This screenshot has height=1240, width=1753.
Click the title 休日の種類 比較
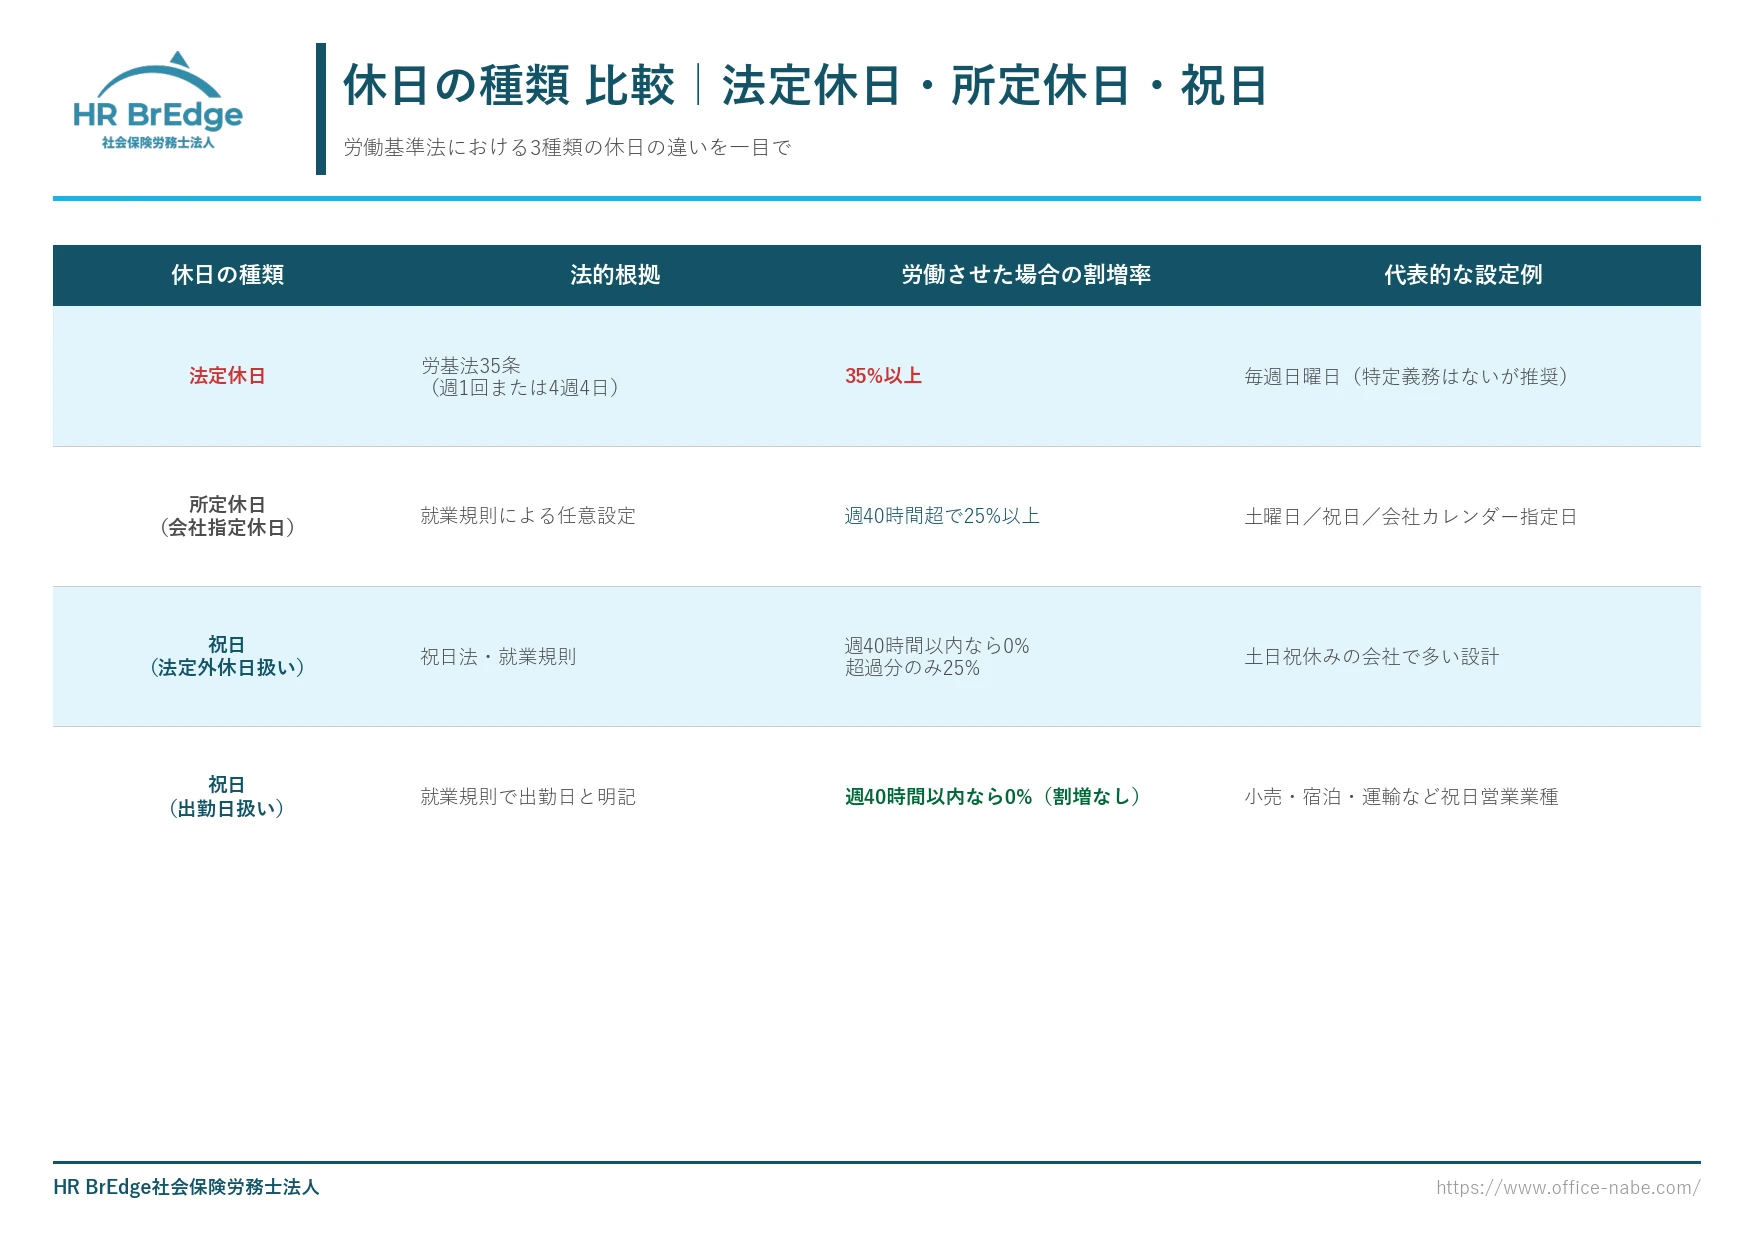pyautogui.click(x=509, y=85)
